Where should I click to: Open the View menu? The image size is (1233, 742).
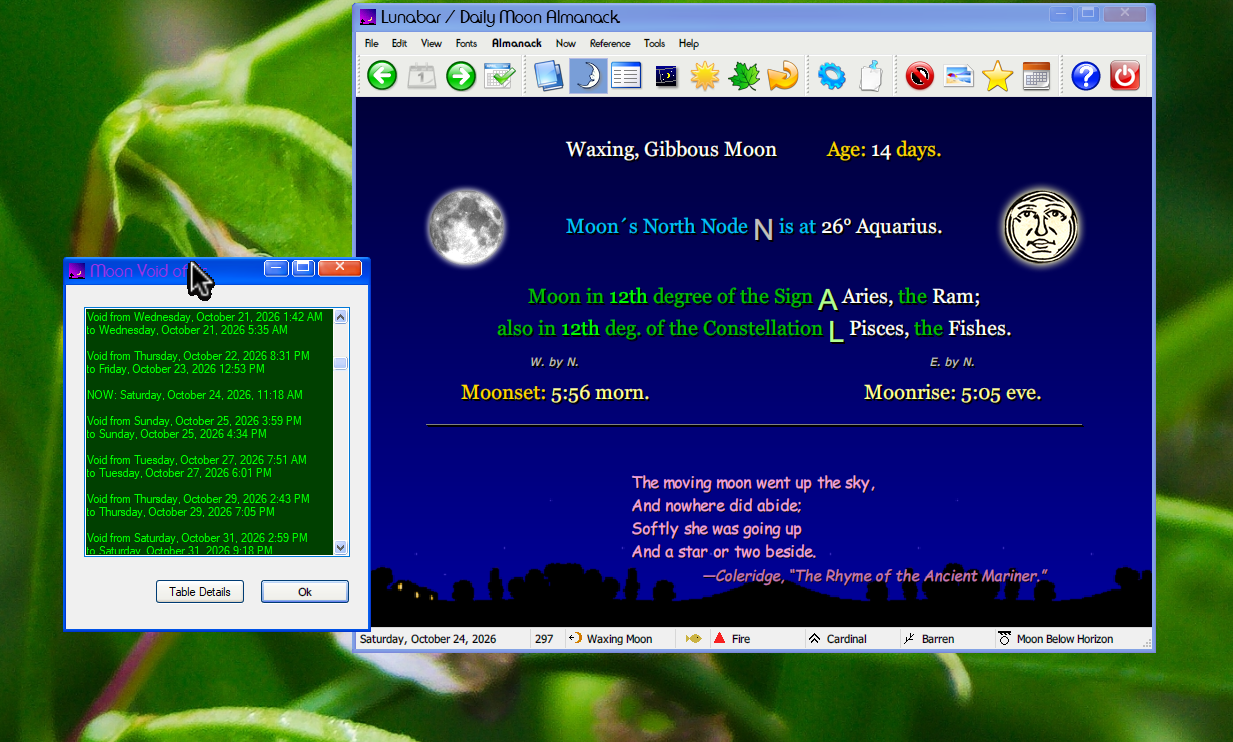click(x=431, y=44)
